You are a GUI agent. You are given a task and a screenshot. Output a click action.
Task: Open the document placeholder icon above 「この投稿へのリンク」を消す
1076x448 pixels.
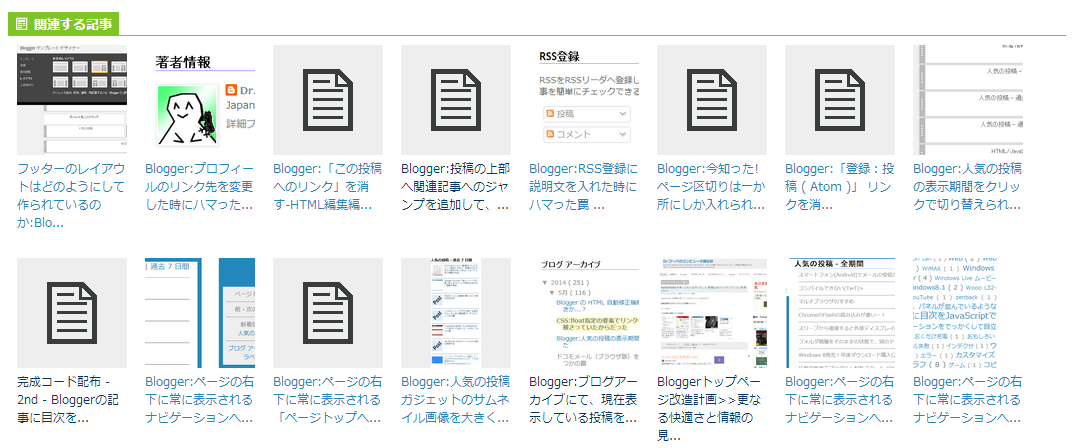328,100
